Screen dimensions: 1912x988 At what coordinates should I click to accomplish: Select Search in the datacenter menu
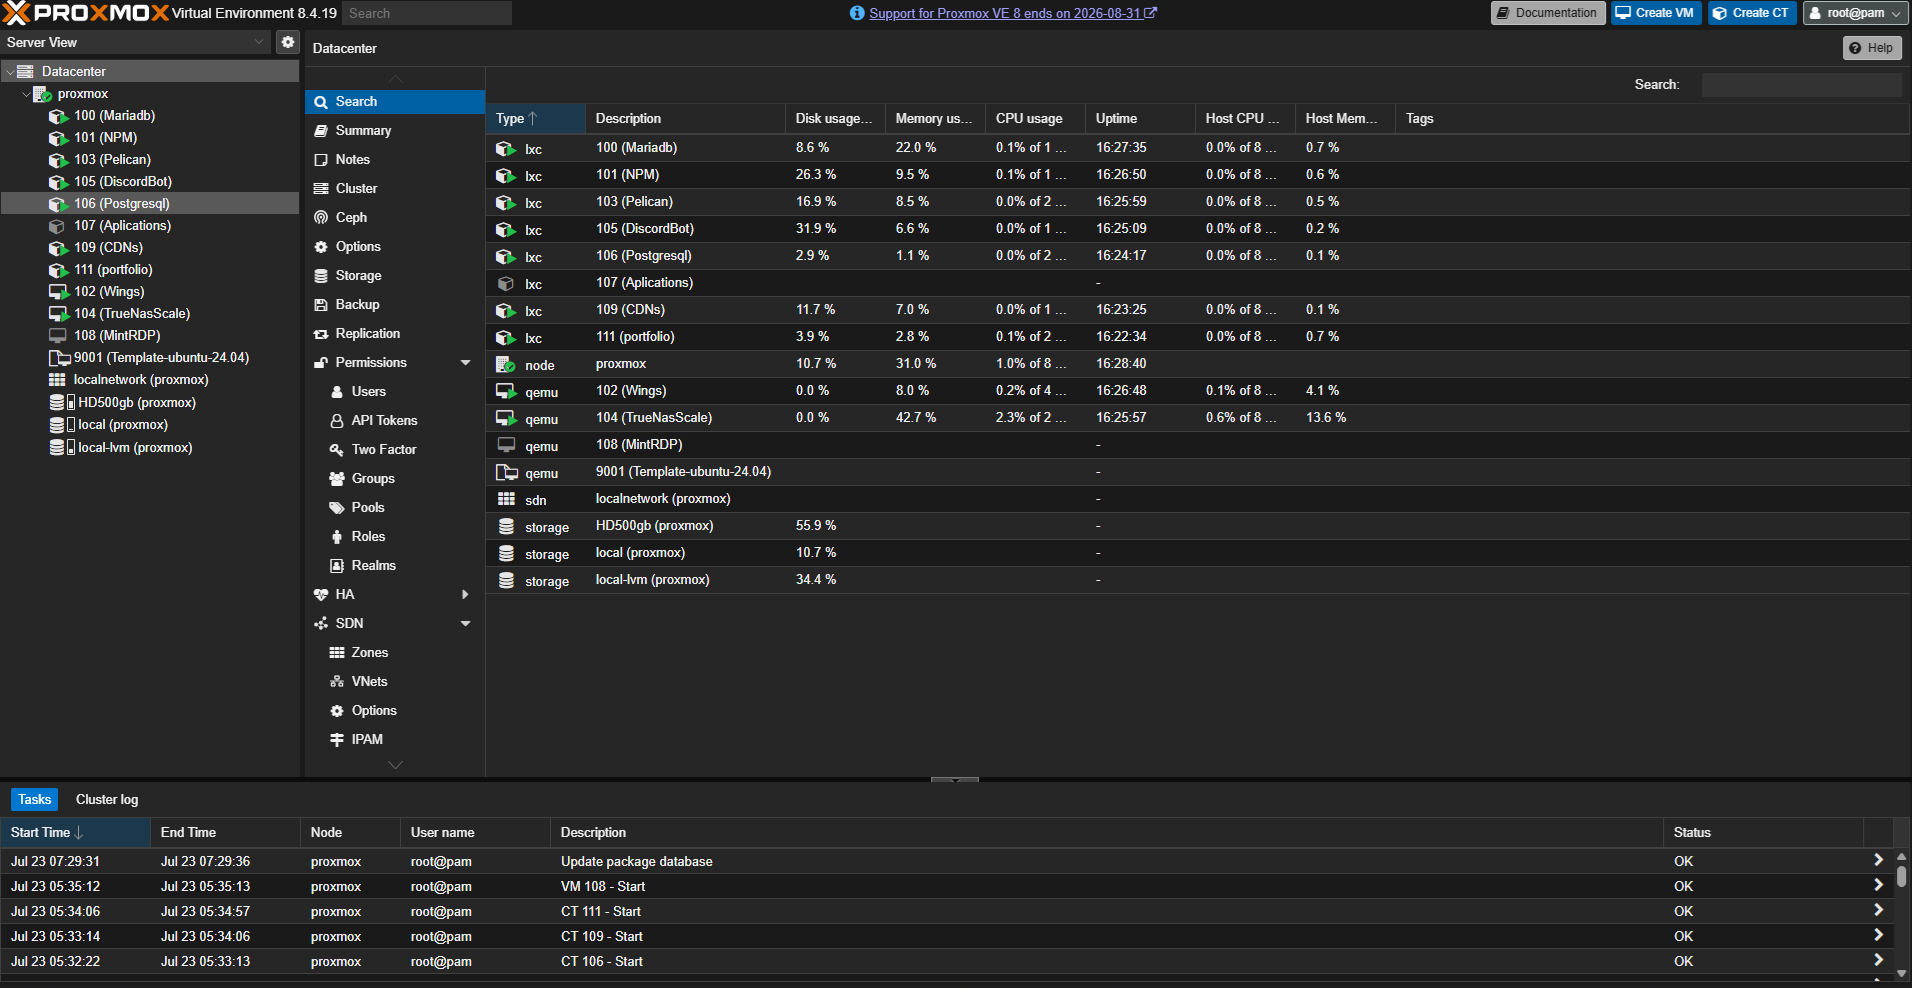click(395, 102)
